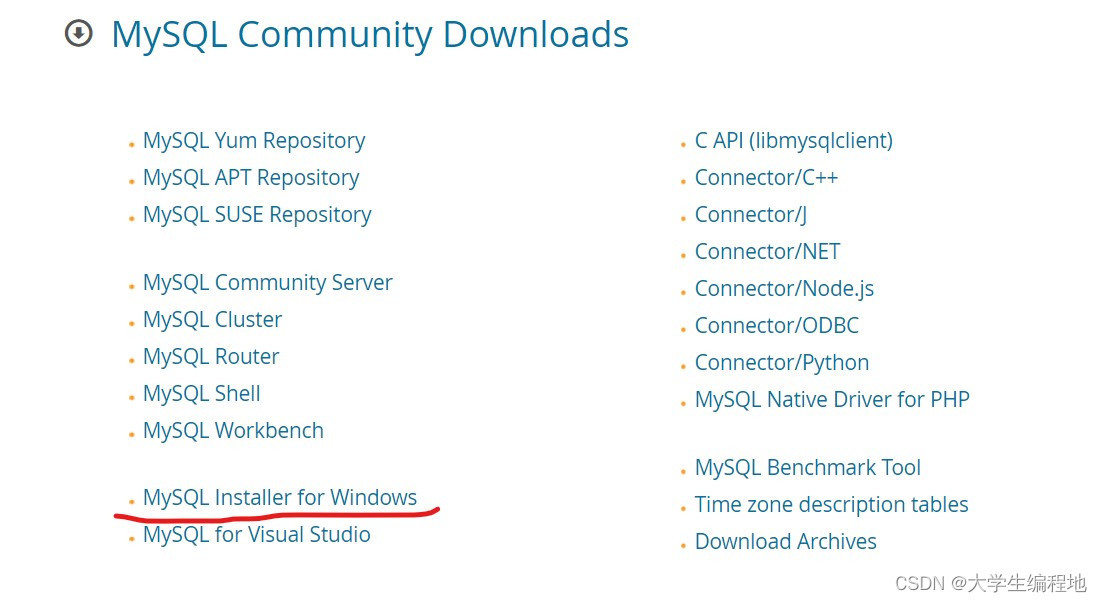Open MySQL Router download page
This screenshot has height=602, width=1102.
[x=211, y=357]
